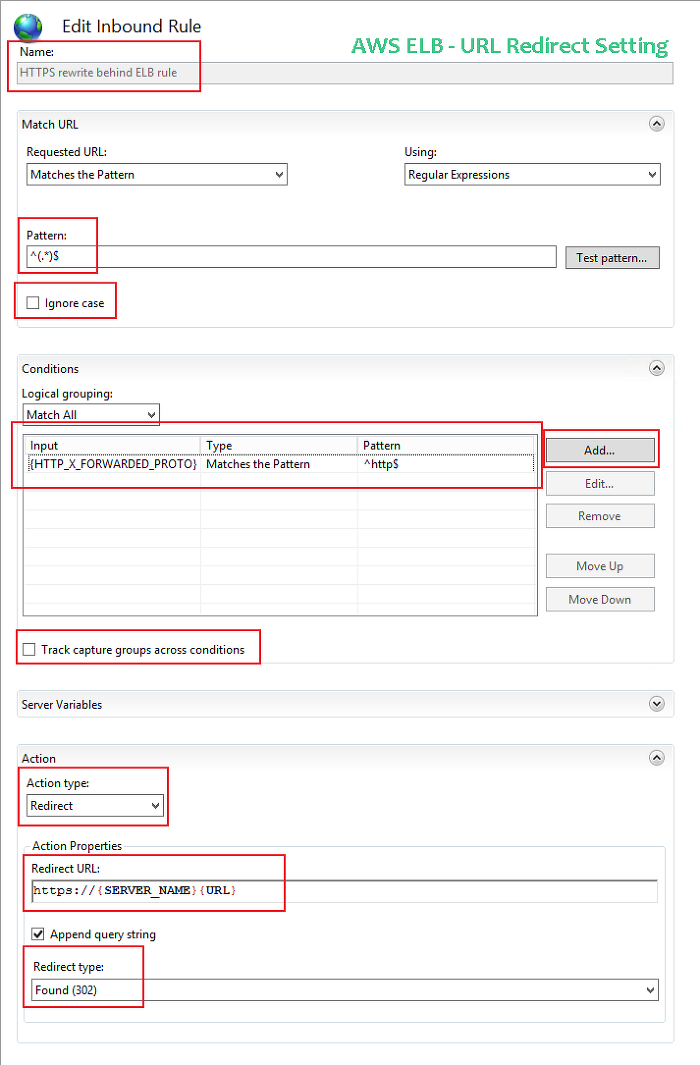Collapse the Conditions section
Screen dimensions: 700x1065
coord(657,368)
